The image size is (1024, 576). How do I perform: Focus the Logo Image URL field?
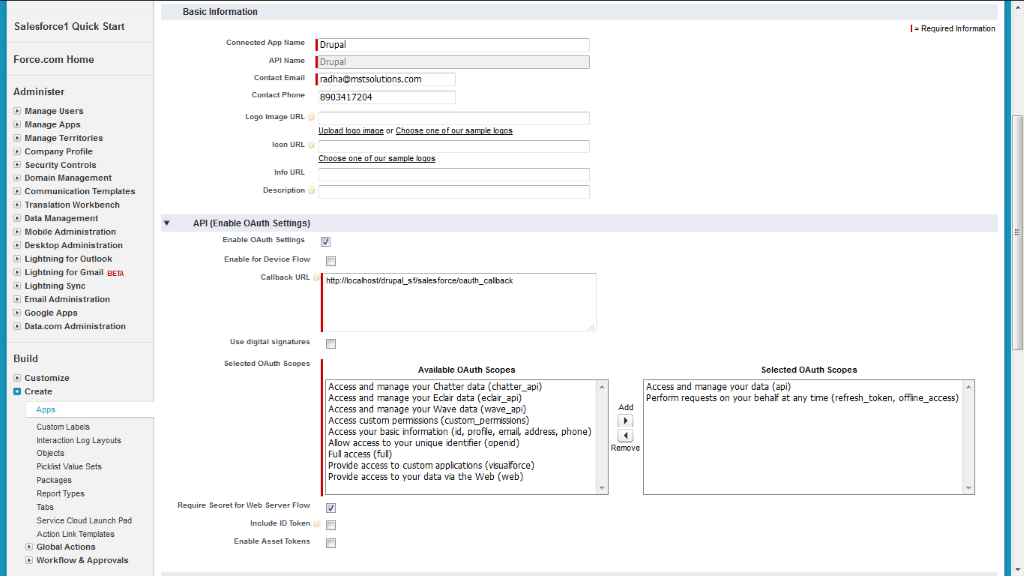(x=454, y=118)
